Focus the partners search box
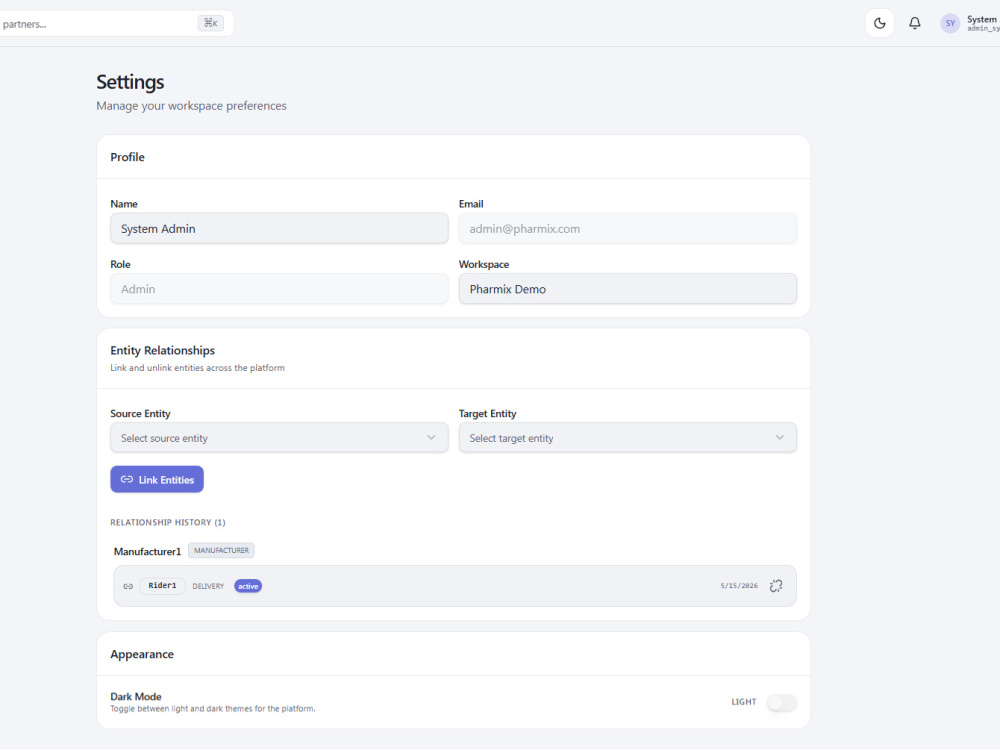The height and width of the screenshot is (750, 1000). click(115, 24)
